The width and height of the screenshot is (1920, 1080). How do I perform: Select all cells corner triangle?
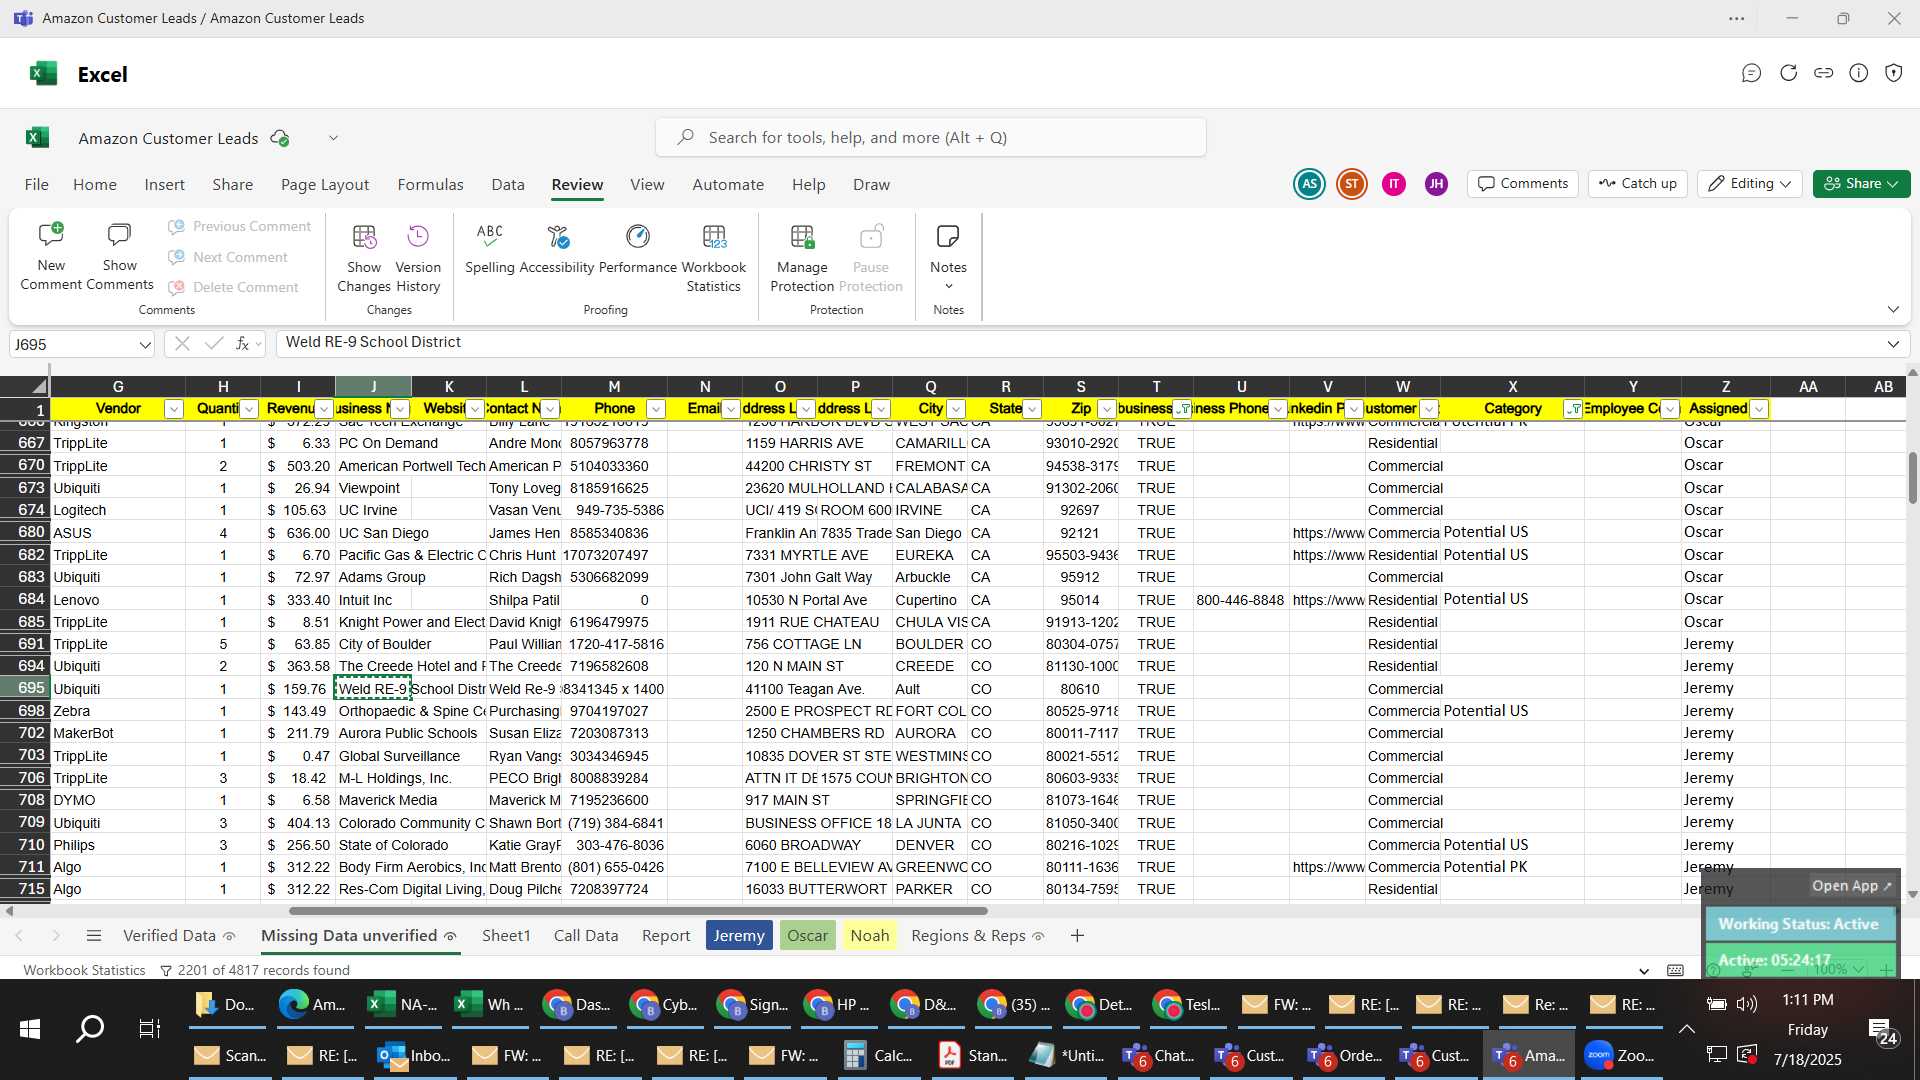point(38,386)
